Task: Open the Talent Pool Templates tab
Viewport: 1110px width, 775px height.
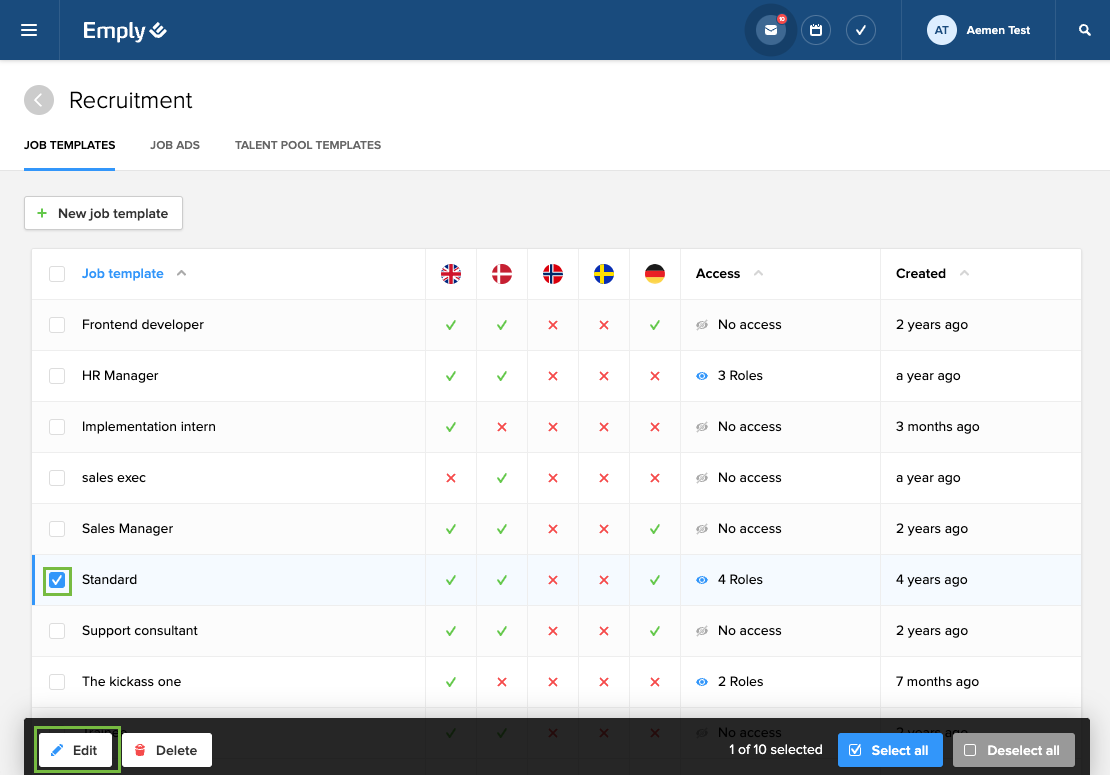Action: tap(308, 145)
